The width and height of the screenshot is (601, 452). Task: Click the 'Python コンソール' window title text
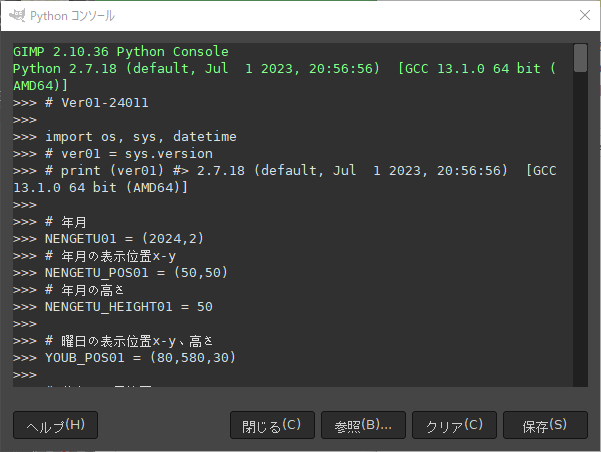[72, 16]
